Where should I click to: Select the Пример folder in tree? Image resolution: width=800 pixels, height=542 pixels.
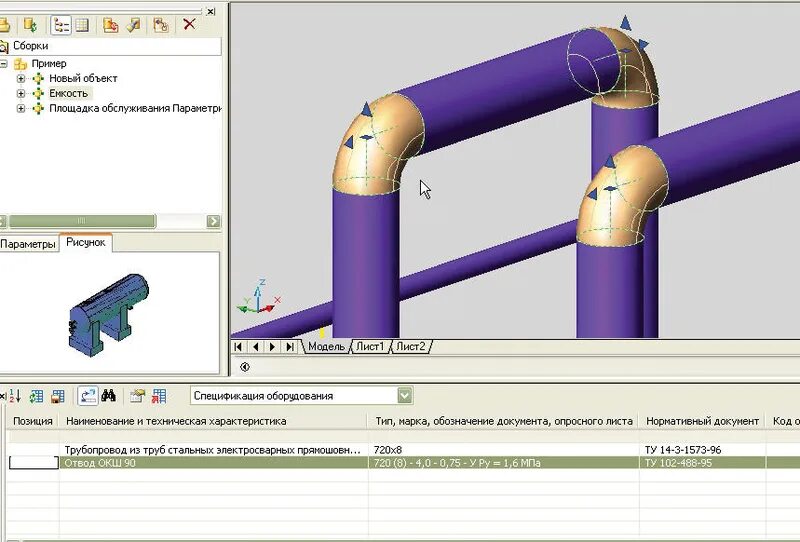(49, 63)
